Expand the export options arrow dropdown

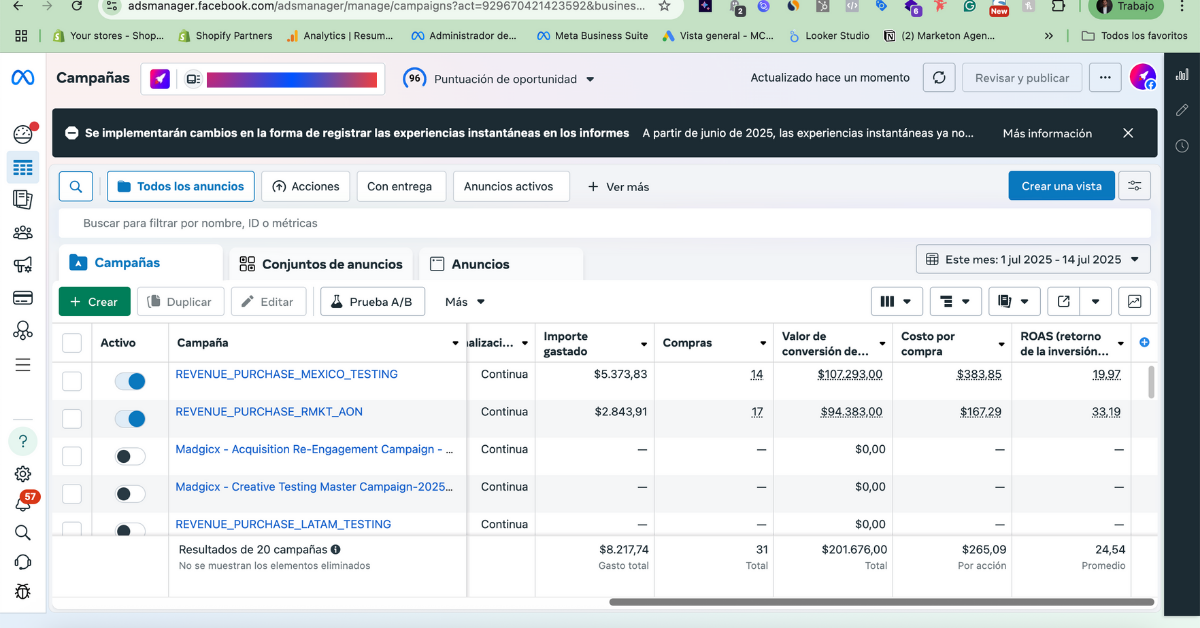1096,301
